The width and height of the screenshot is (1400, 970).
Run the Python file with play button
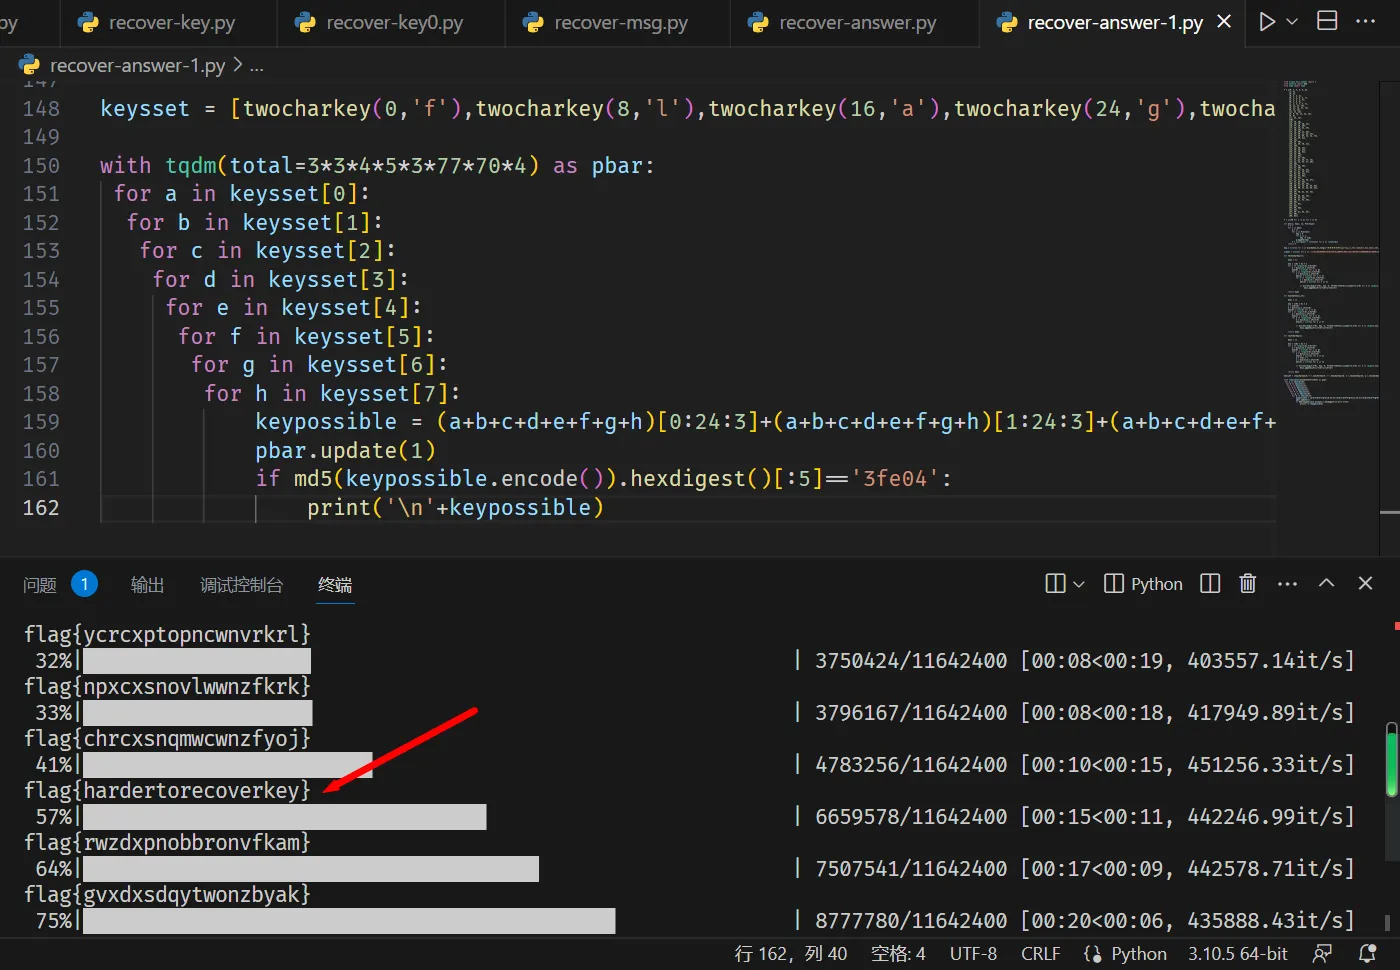[1267, 22]
